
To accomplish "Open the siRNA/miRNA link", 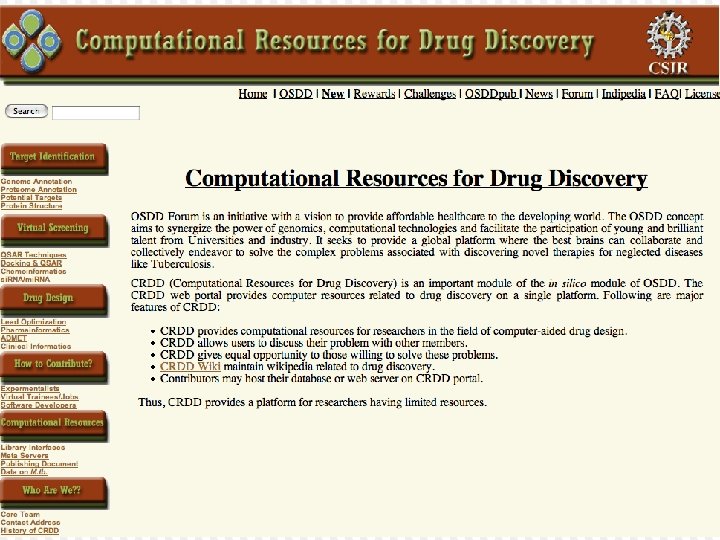I will (25, 280).
